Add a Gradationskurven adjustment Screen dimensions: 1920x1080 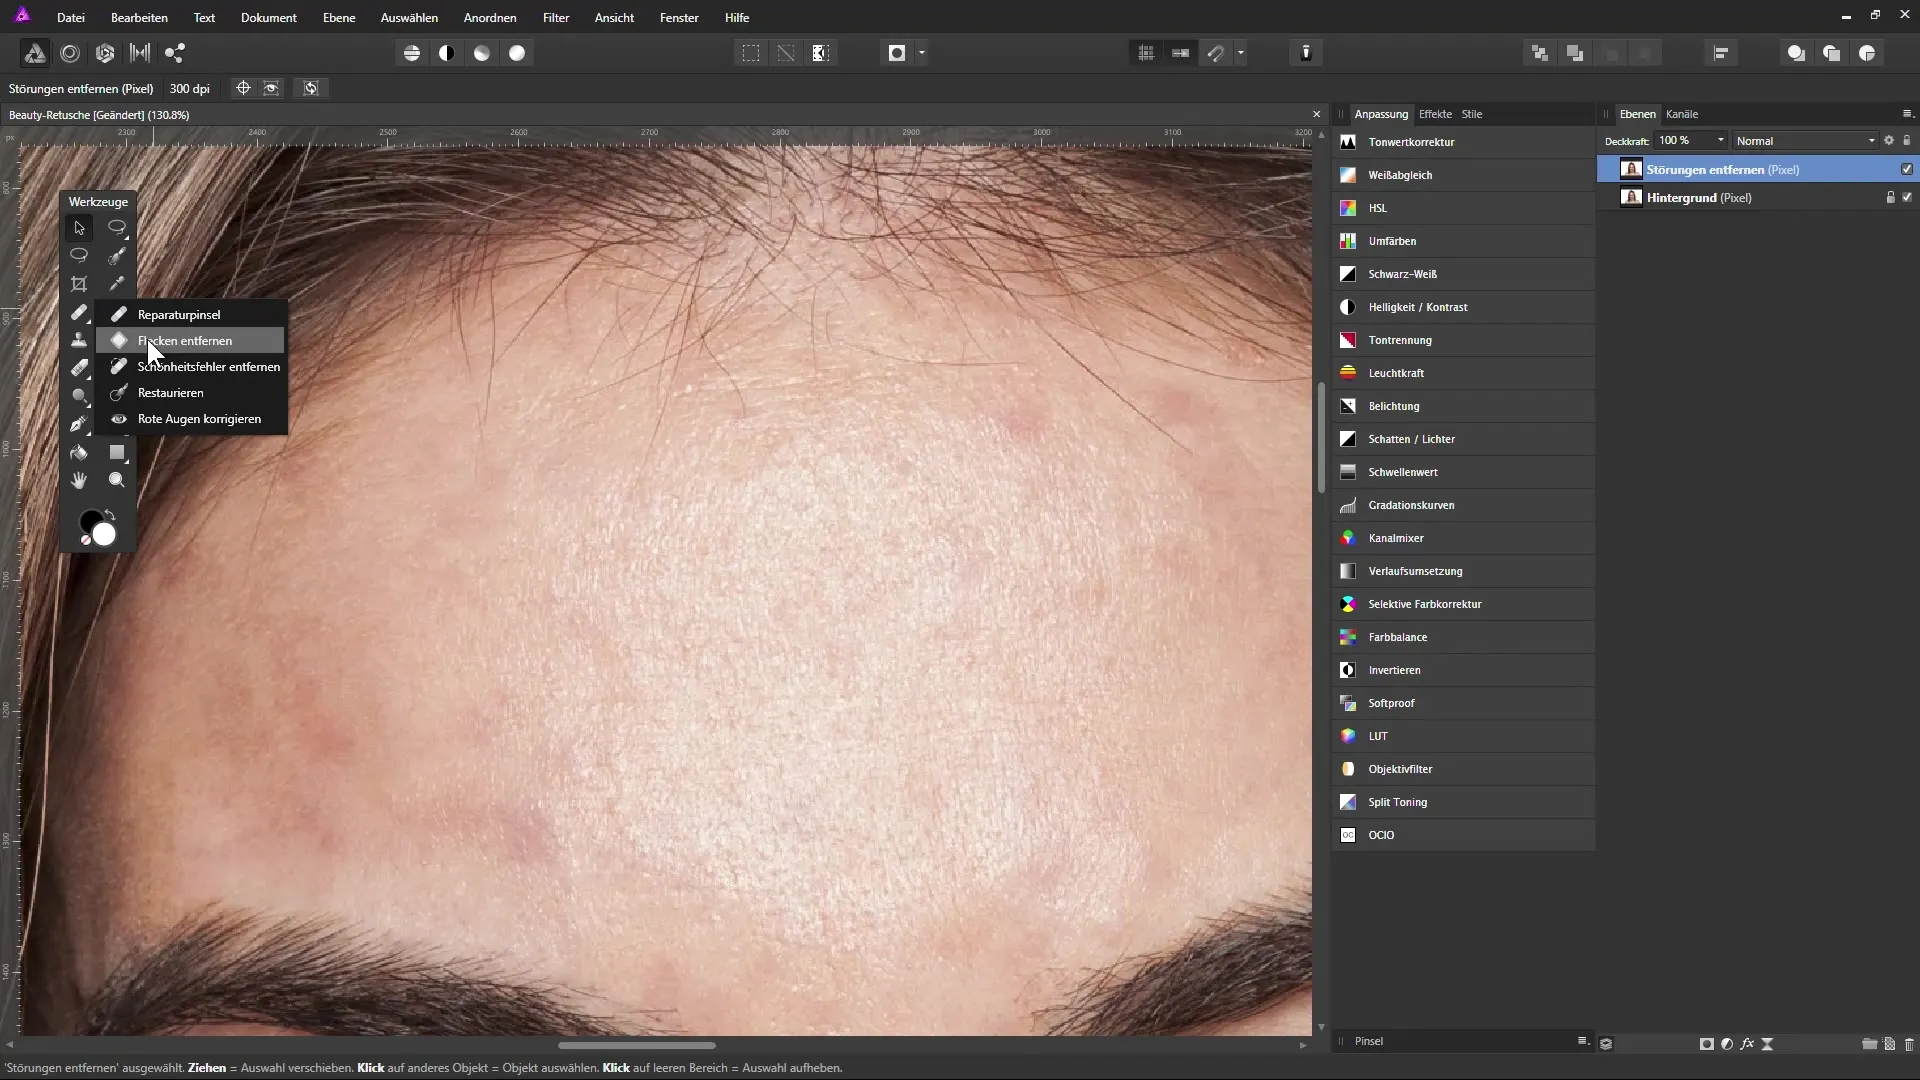(x=1463, y=505)
